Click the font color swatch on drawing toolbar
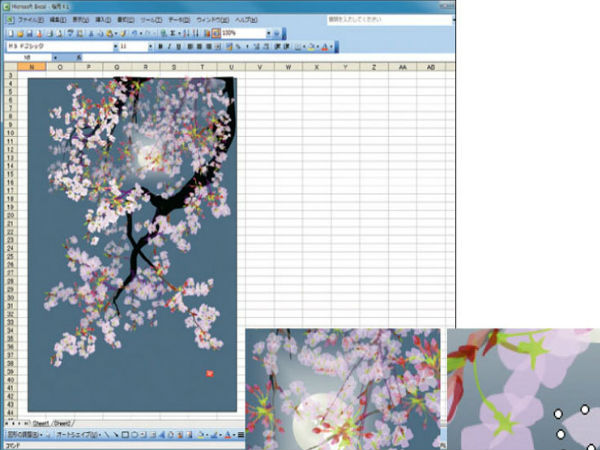Image resolution: width=600 pixels, height=450 pixels. click(229, 435)
